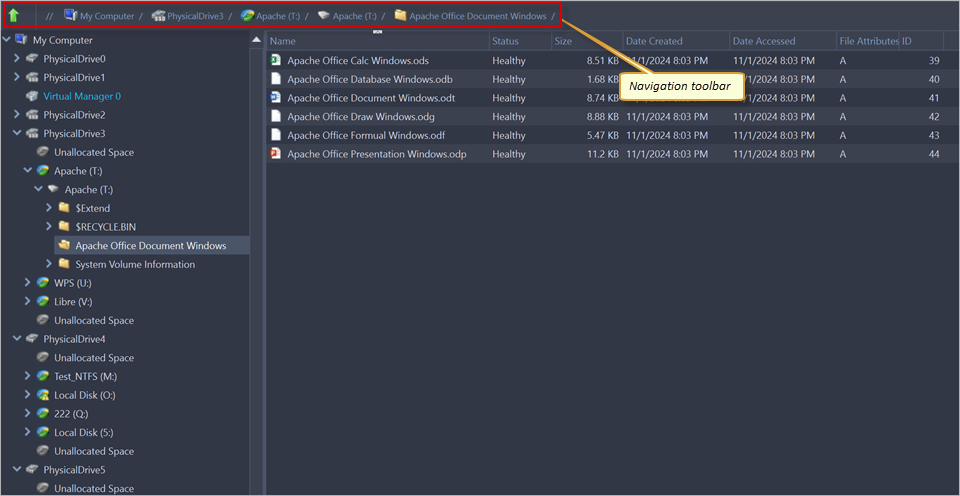Click the $RECYCLE.BIN folder icon
Viewport: 960px width, 496px height.
64,227
